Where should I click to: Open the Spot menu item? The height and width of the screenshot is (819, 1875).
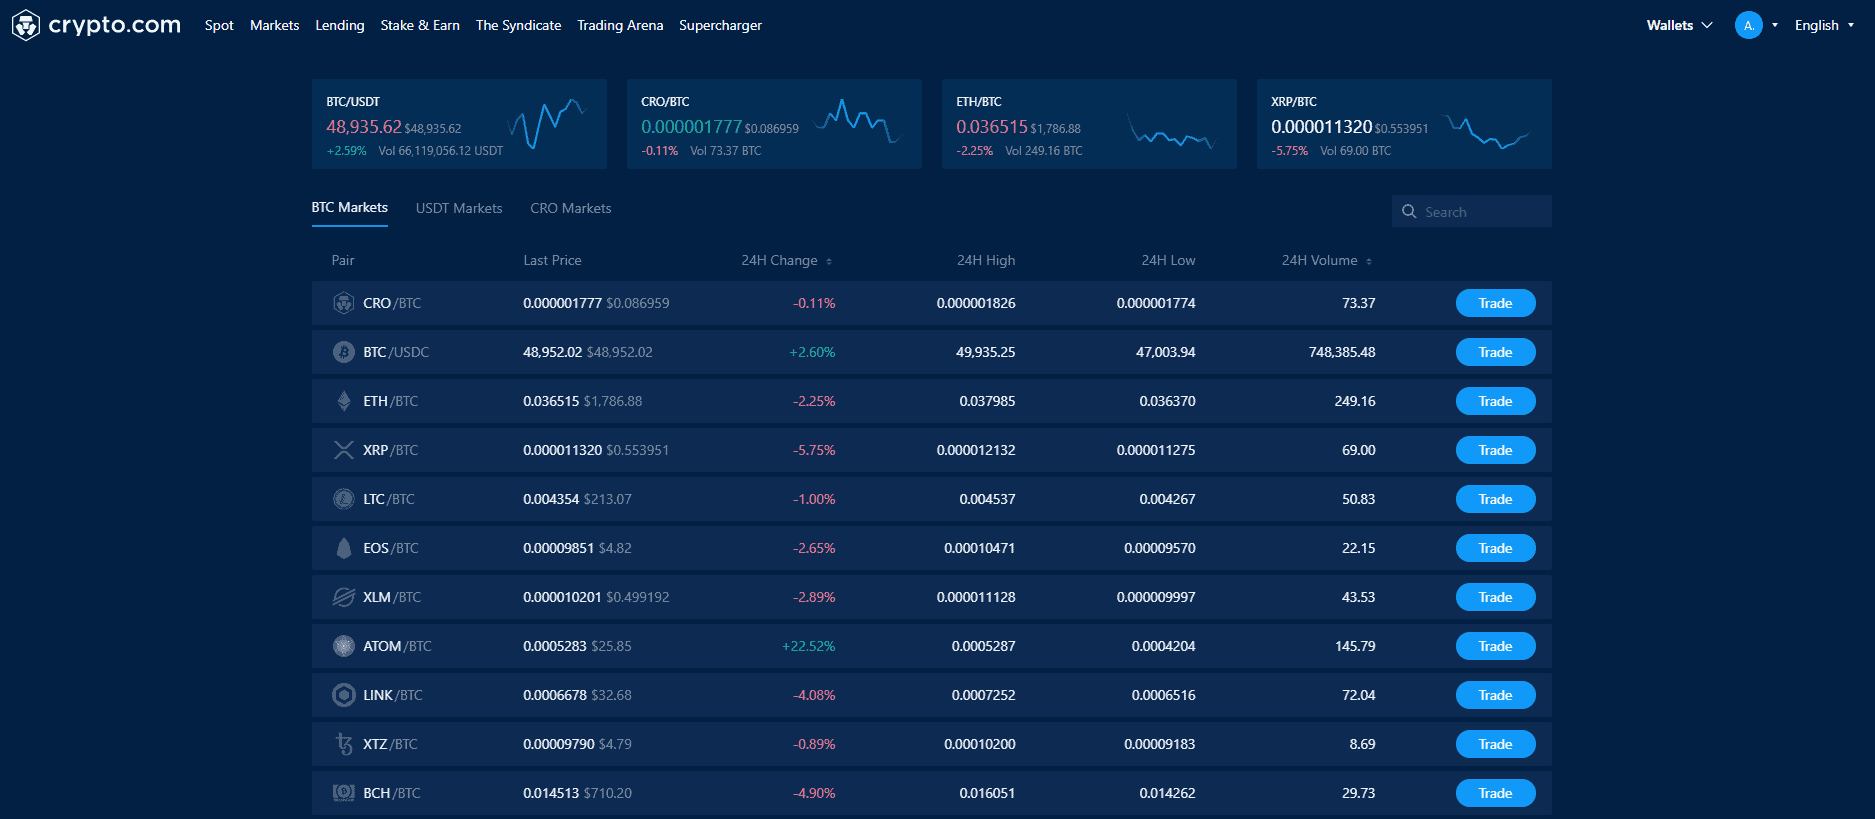219,25
